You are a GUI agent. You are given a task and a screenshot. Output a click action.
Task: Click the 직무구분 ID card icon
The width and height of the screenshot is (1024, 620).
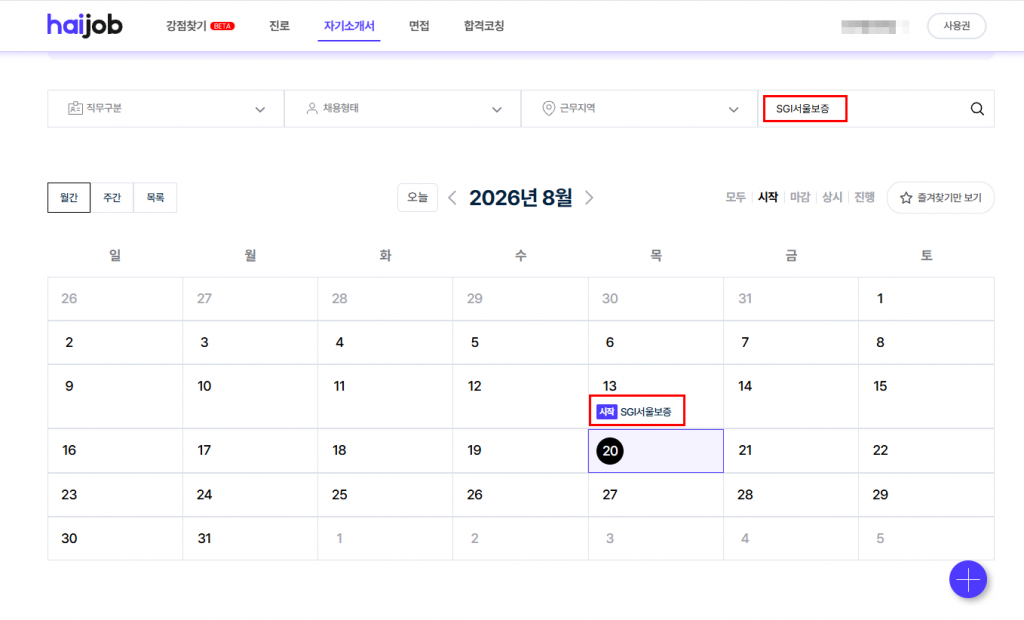tap(75, 108)
